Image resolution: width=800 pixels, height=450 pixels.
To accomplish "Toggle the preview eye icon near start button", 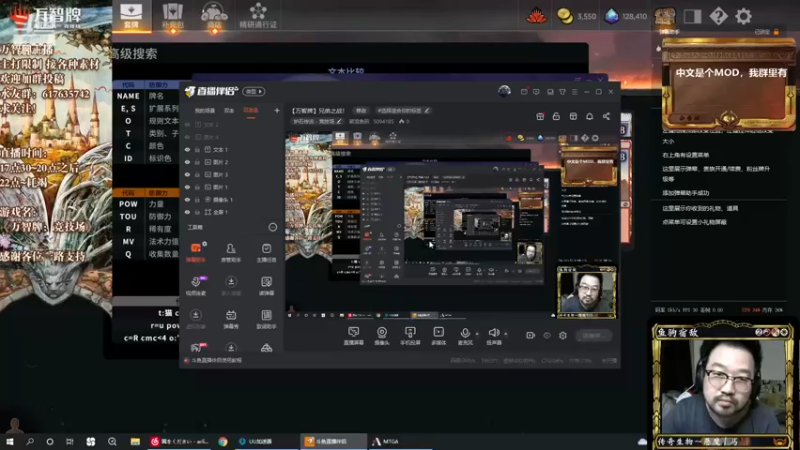I will [x=547, y=335].
